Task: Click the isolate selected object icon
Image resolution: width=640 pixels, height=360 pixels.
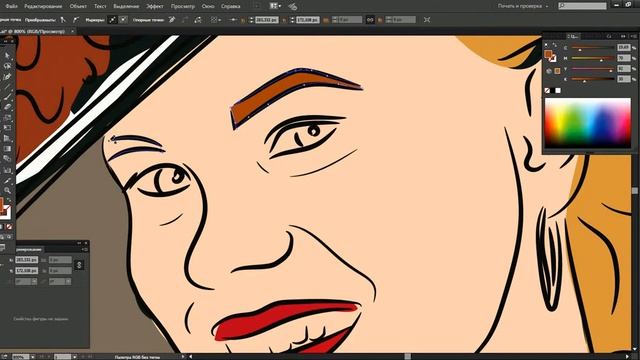Action: coord(427,20)
